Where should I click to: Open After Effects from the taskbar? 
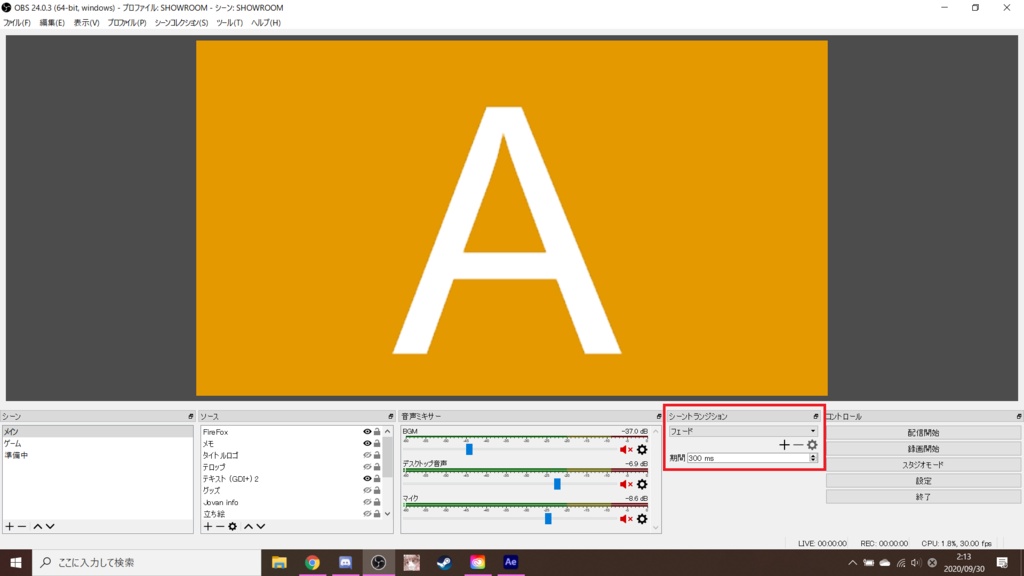click(x=511, y=562)
